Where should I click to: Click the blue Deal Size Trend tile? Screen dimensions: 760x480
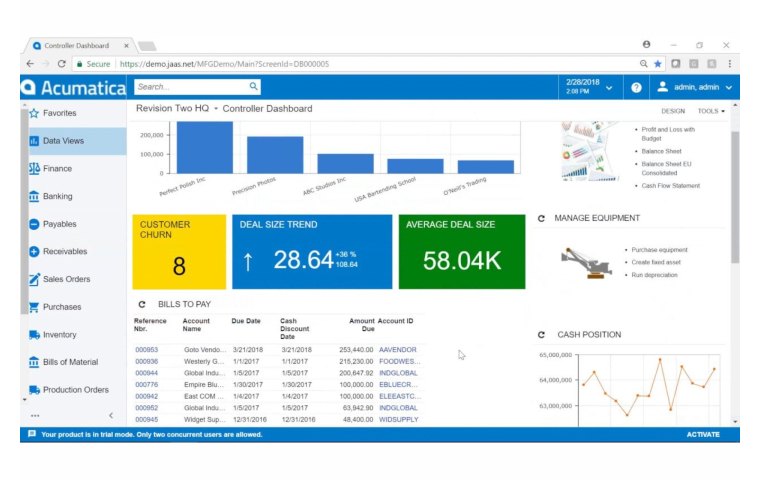click(x=312, y=252)
